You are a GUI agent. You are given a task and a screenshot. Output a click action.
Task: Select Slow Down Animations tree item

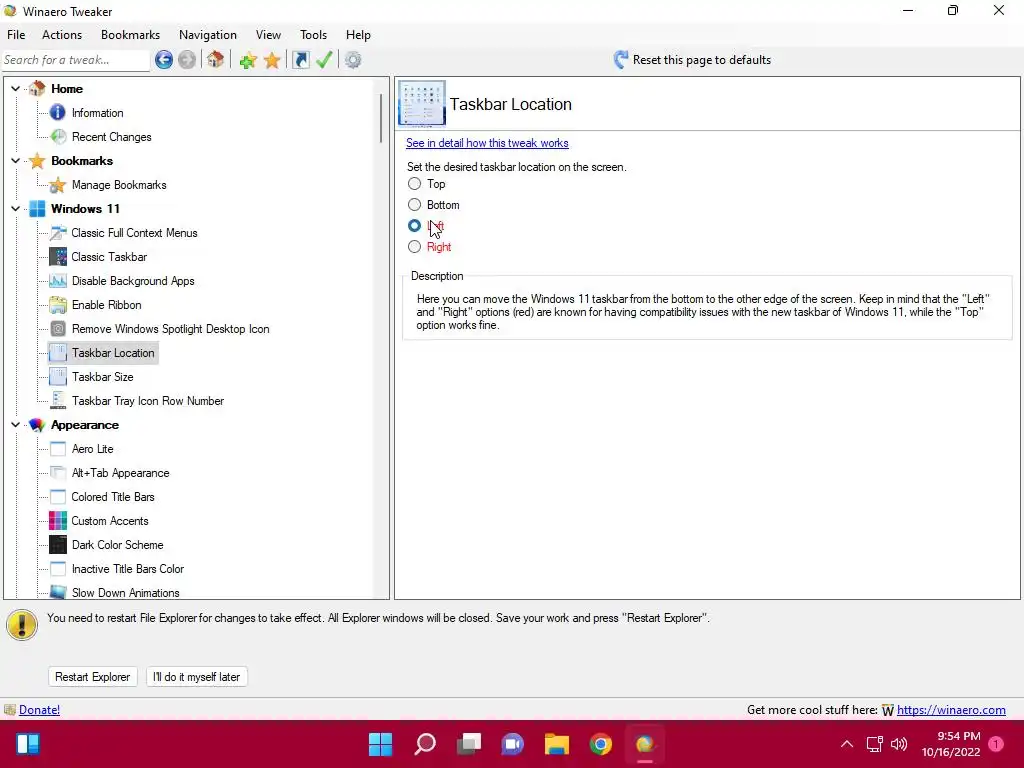[x=125, y=592]
